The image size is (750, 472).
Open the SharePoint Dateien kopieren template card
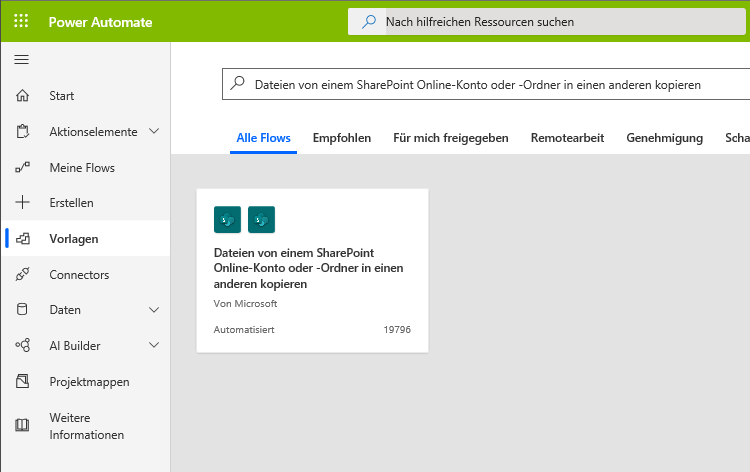312,271
